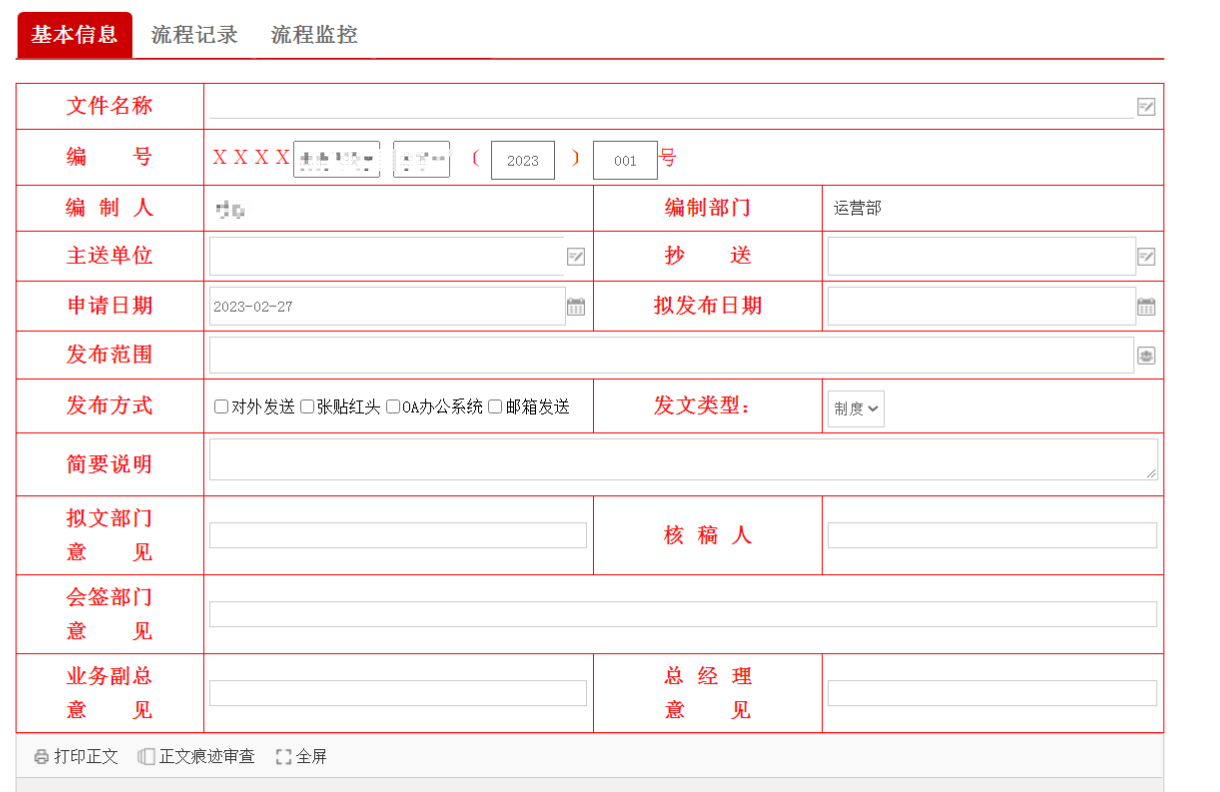The height and width of the screenshot is (792, 1220).
Task: Expand the first dropdown after XXXX in 编号
Action: (337, 159)
